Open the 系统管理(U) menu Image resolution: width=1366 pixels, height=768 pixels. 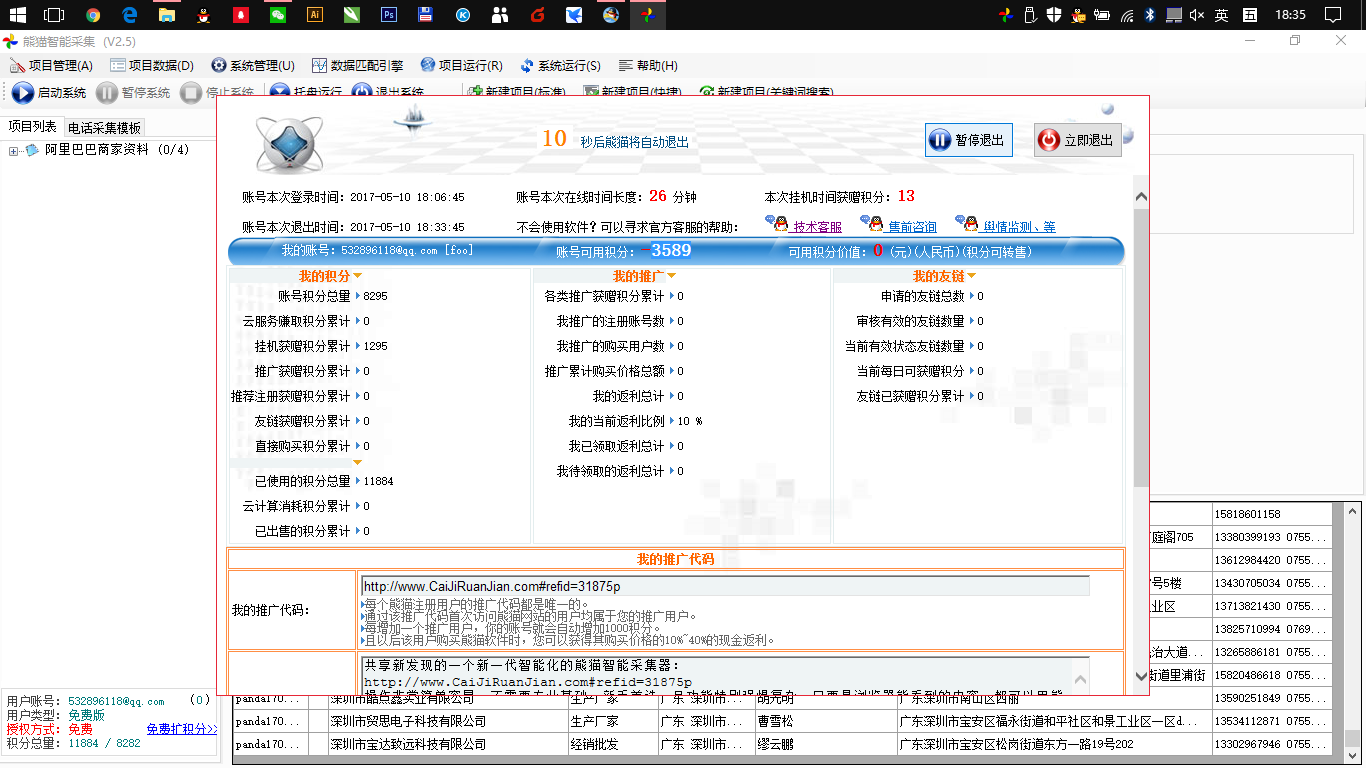click(x=253, y=66)
